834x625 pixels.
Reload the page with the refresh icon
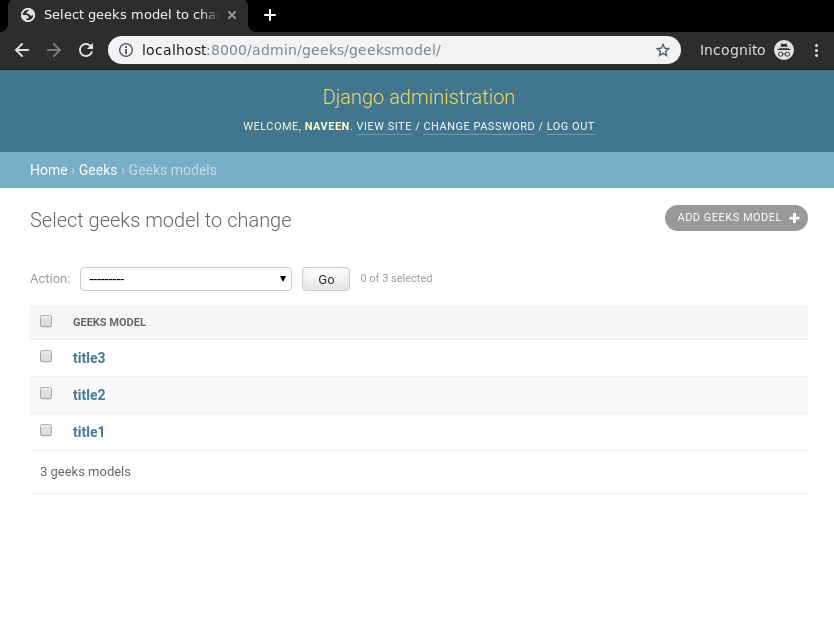[86, 50]
